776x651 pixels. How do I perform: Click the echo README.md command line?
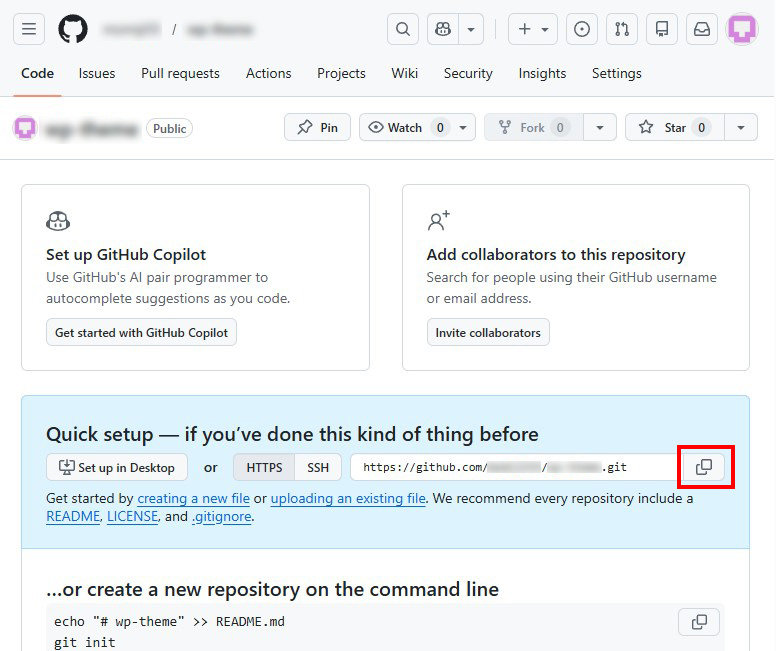coord(169,621)
